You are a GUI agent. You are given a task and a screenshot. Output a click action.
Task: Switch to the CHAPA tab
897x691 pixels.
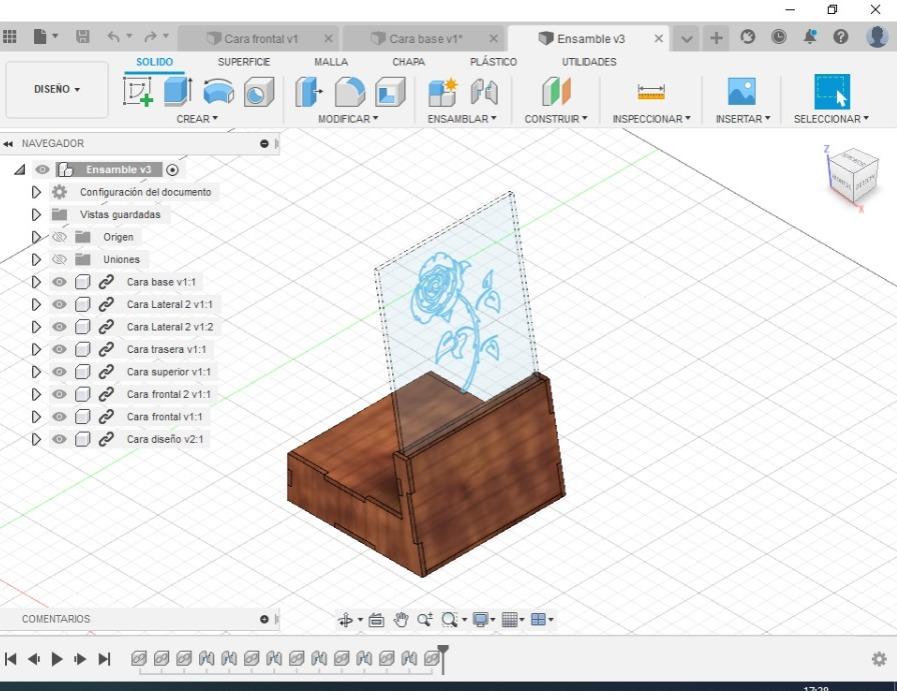coord(408,62)
